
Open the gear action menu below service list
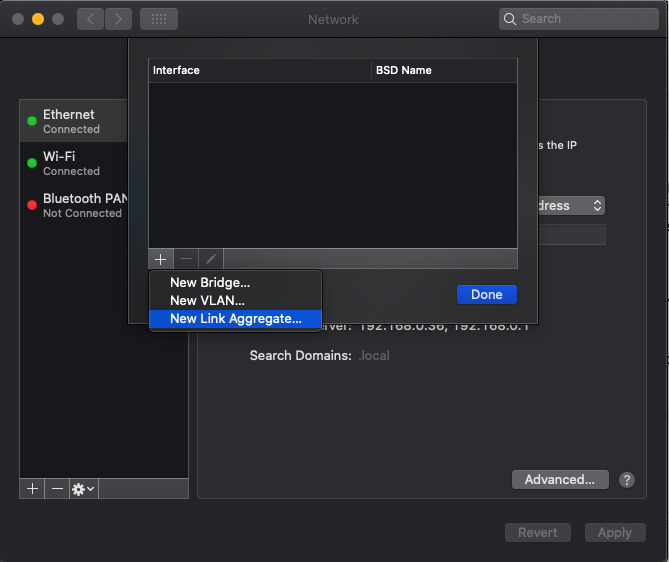(x=83, y=489)
